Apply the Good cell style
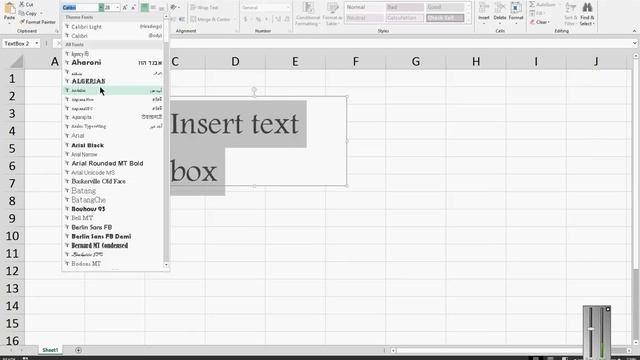 [x=444, y=7]
